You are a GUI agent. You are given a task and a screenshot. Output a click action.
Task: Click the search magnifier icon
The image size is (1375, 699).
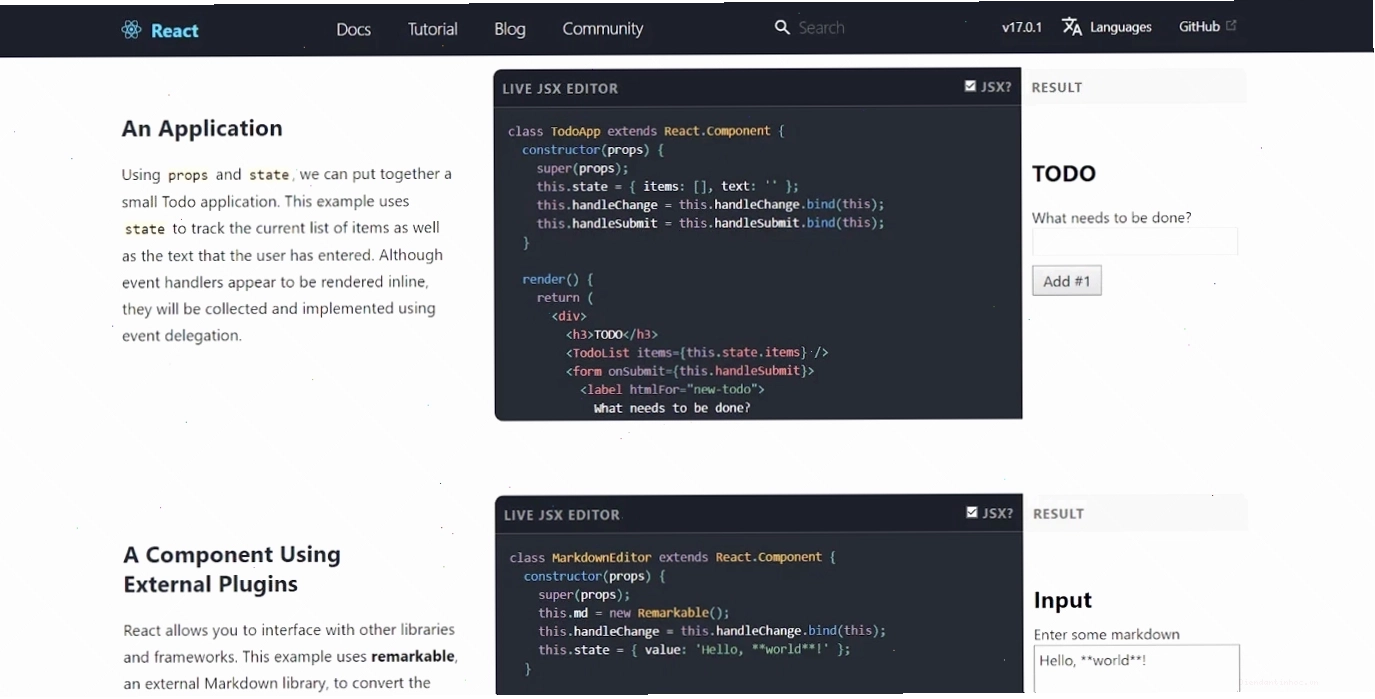pyautogui.click(x=782, y=28)
